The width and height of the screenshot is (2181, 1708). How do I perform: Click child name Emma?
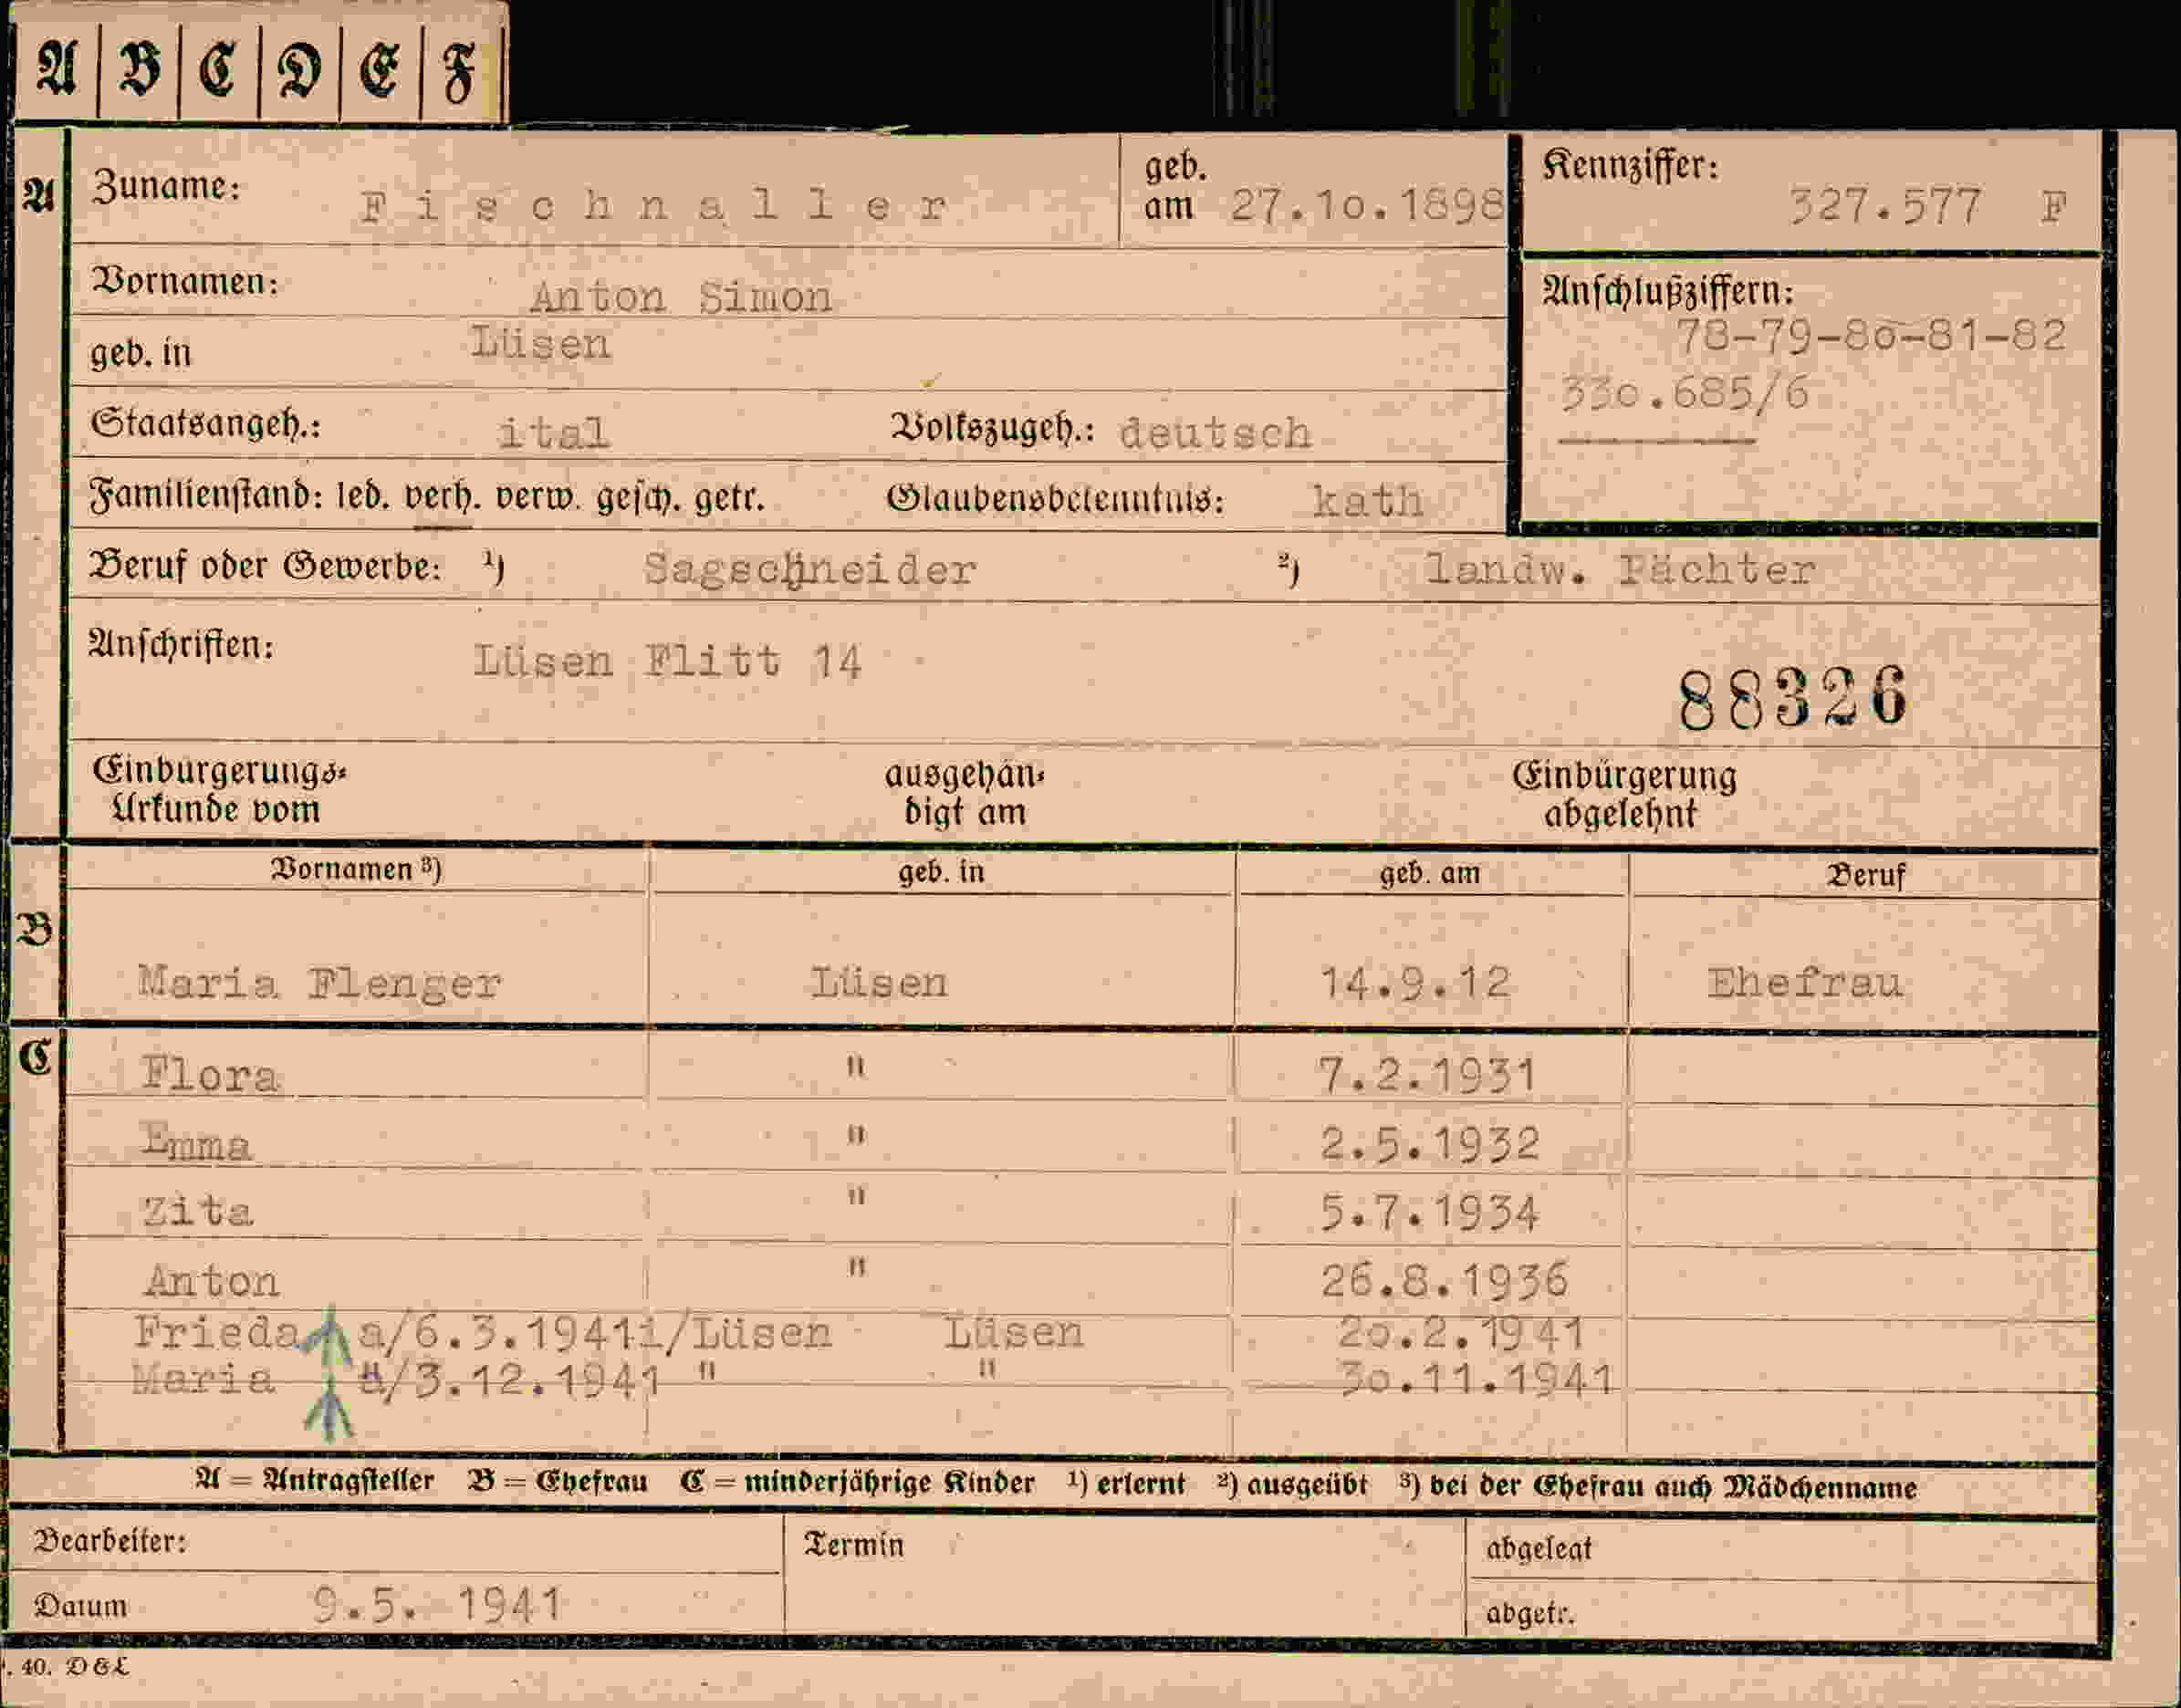(x=195, y=1143)
